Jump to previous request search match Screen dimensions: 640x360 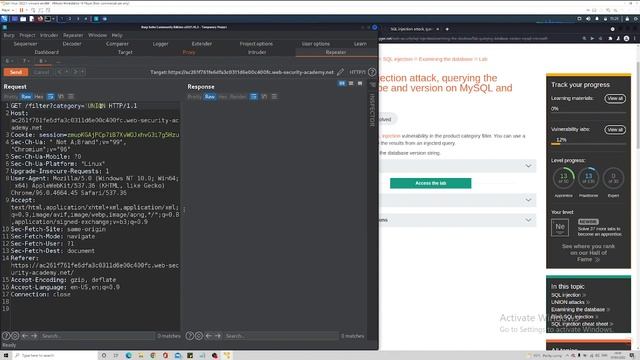tap(25, 336)
